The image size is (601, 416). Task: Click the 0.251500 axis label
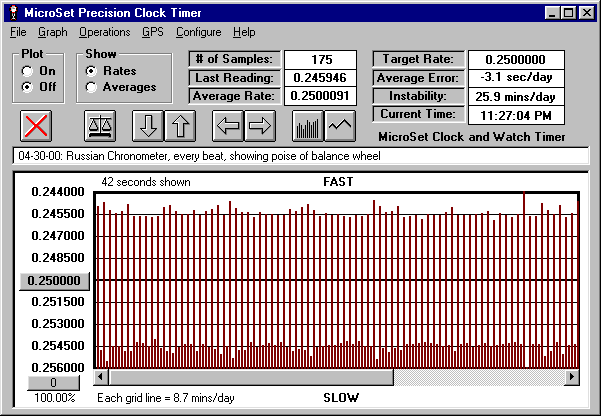[x=58, y=302]
